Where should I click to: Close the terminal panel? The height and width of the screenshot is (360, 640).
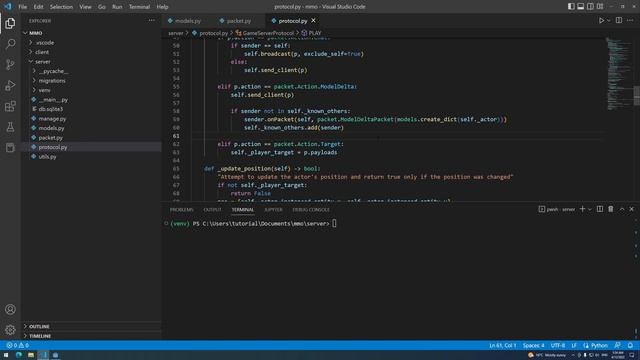point(631,209)
